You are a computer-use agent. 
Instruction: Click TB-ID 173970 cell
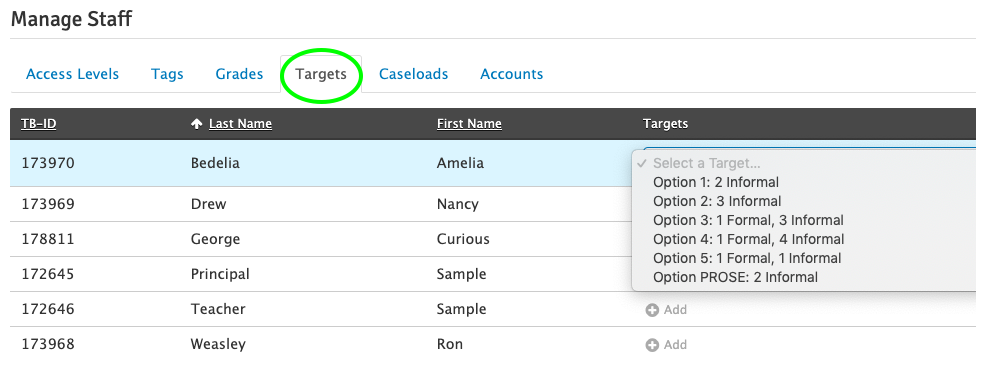click(x=48, y=163)
